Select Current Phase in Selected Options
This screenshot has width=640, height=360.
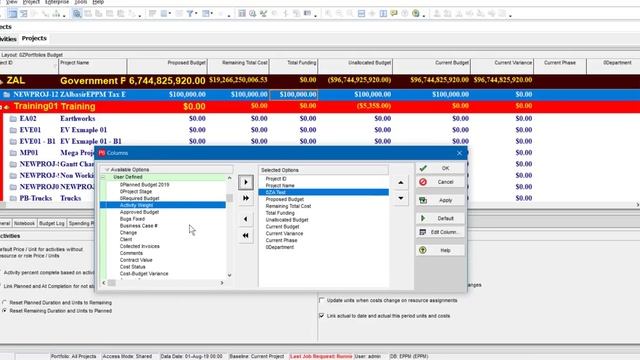(x=281, y=240)
